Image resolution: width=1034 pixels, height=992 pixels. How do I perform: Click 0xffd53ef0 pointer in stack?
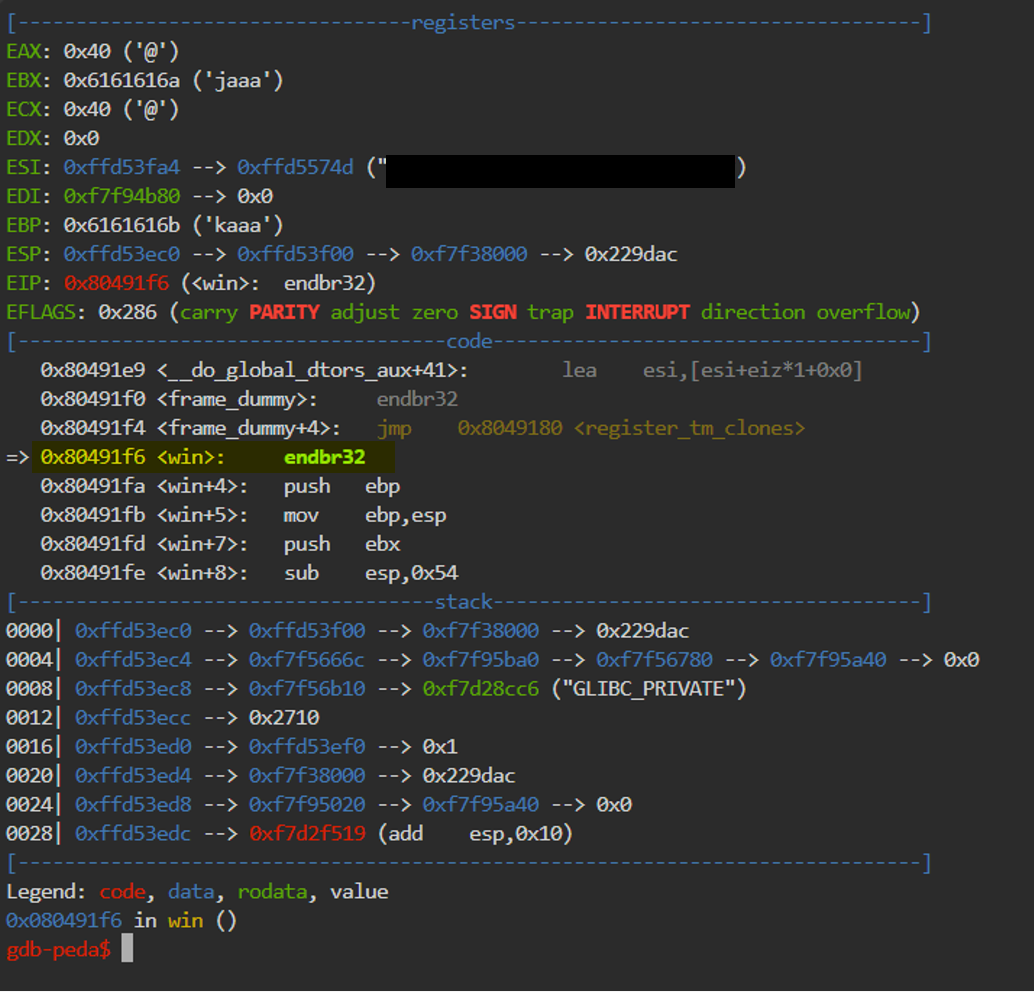coord(307,747)
